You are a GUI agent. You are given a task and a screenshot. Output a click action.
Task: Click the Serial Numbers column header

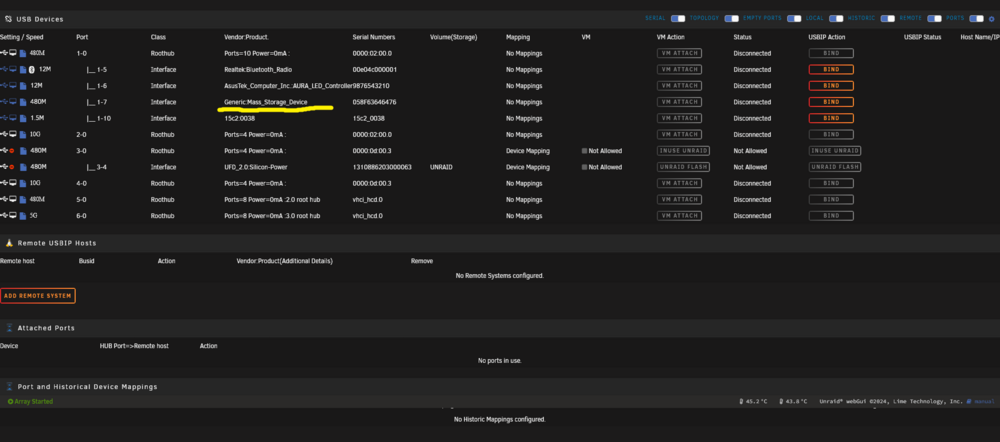click(x=374, y=37)
